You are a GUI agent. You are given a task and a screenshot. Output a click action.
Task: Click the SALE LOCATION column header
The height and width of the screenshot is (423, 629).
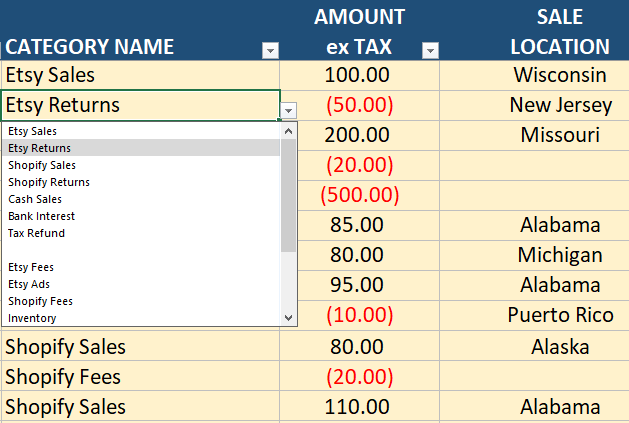pos(534,31)
